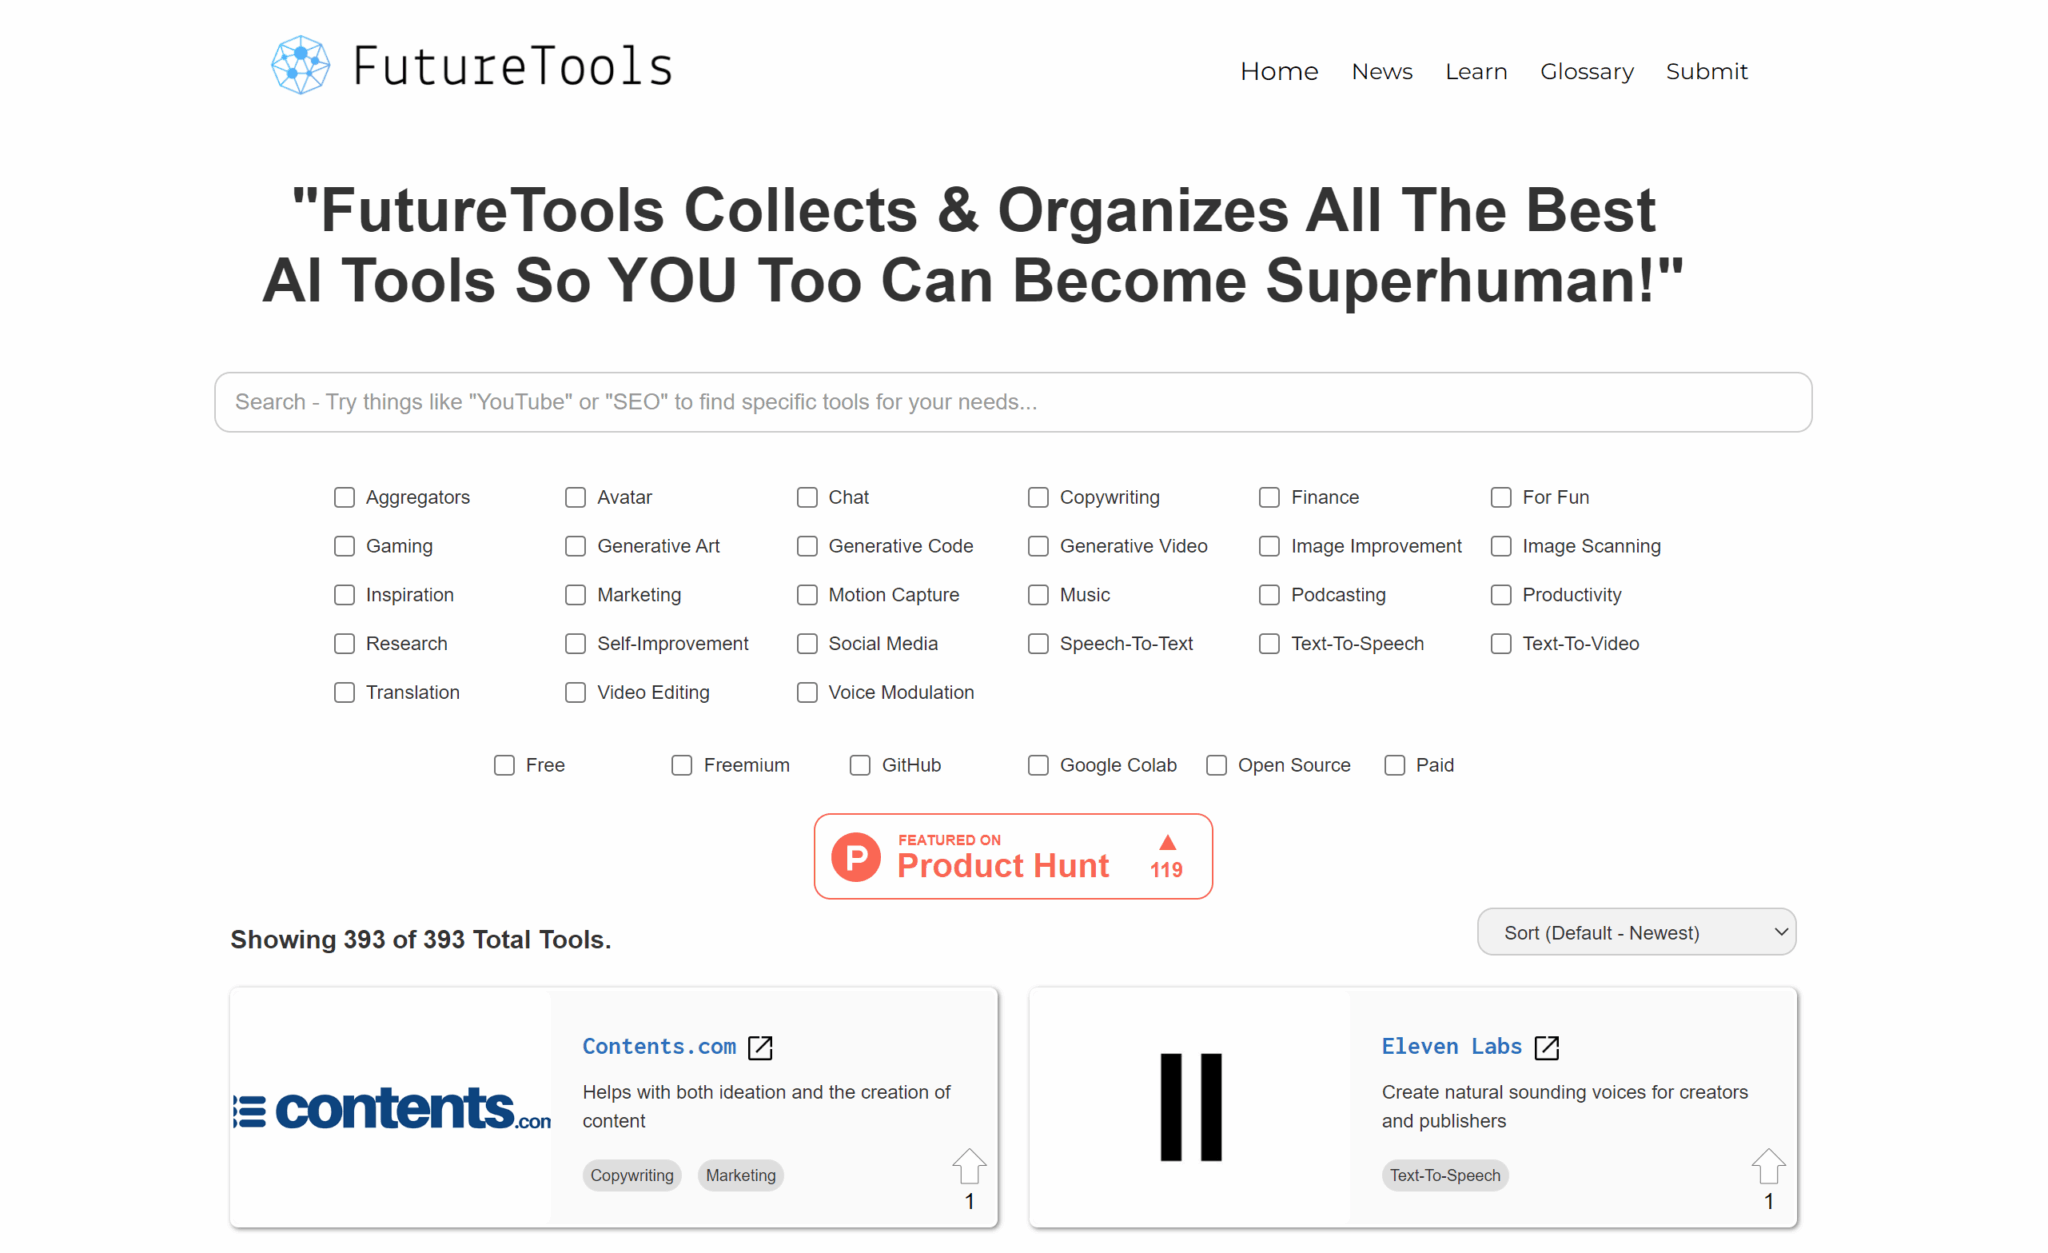Open external link icon beside Eleven Labs
This screenshot has width=2048, height=1253.
coord(1547,1047)
